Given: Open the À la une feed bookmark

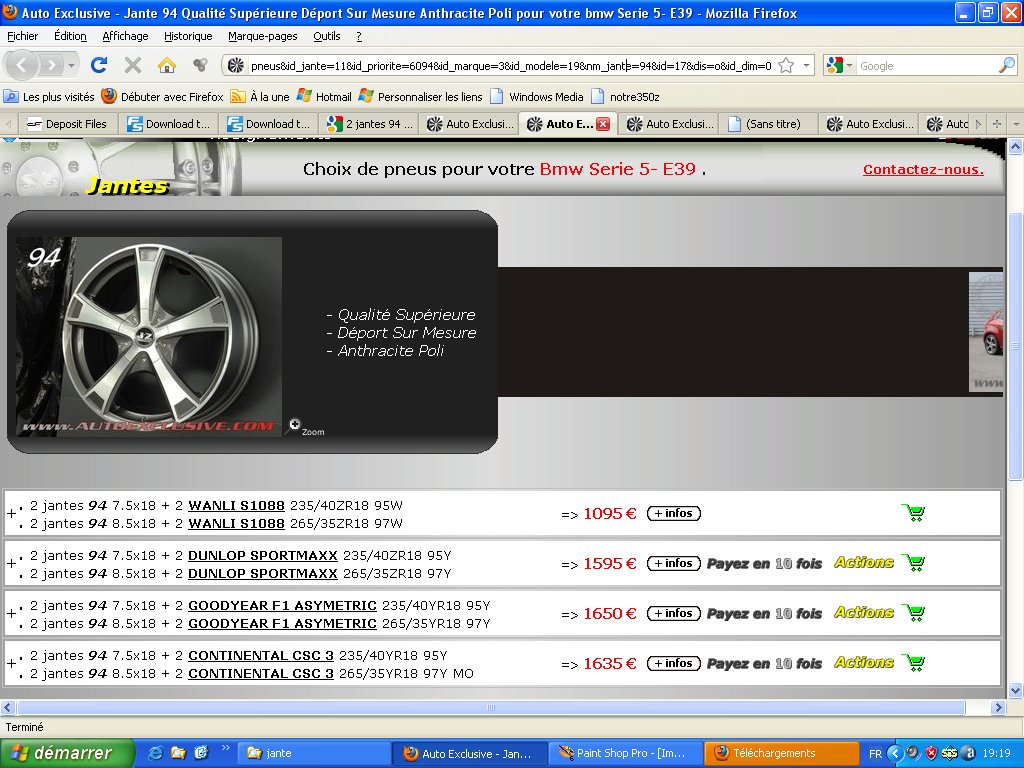Looking at the screenshot, I should [260, 97].
